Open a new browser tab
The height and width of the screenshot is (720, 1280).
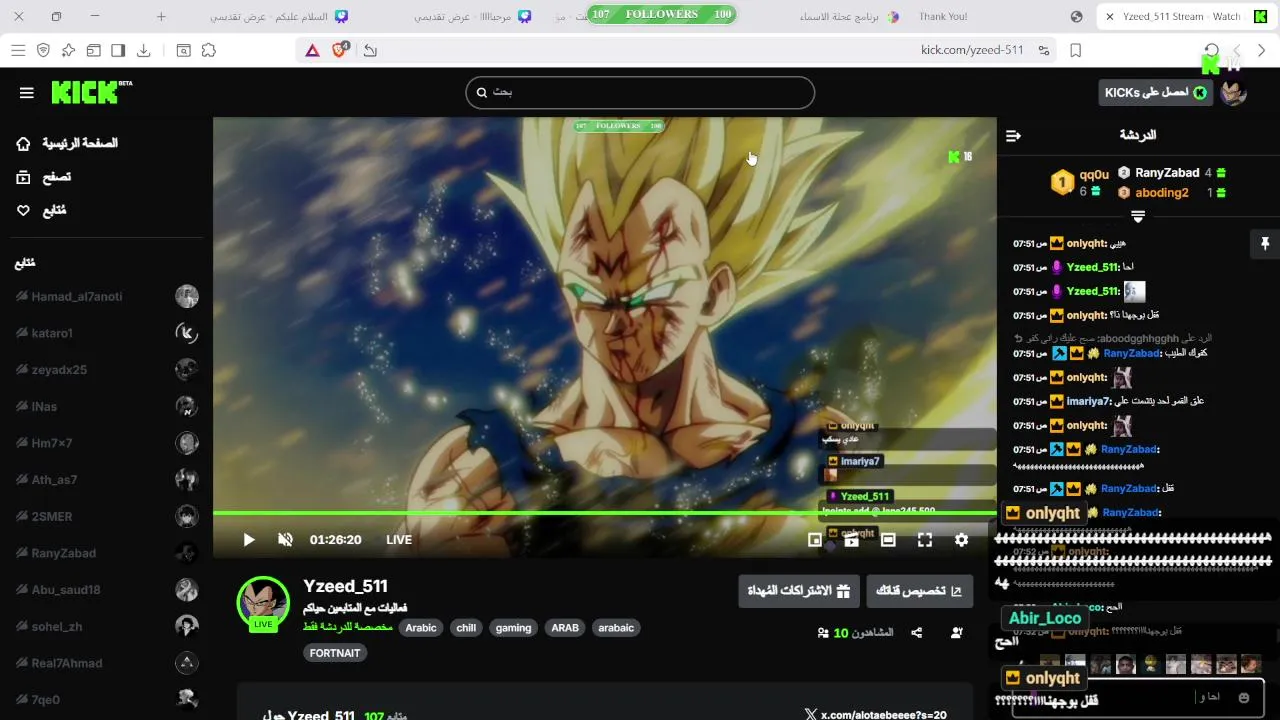[161, 17]
